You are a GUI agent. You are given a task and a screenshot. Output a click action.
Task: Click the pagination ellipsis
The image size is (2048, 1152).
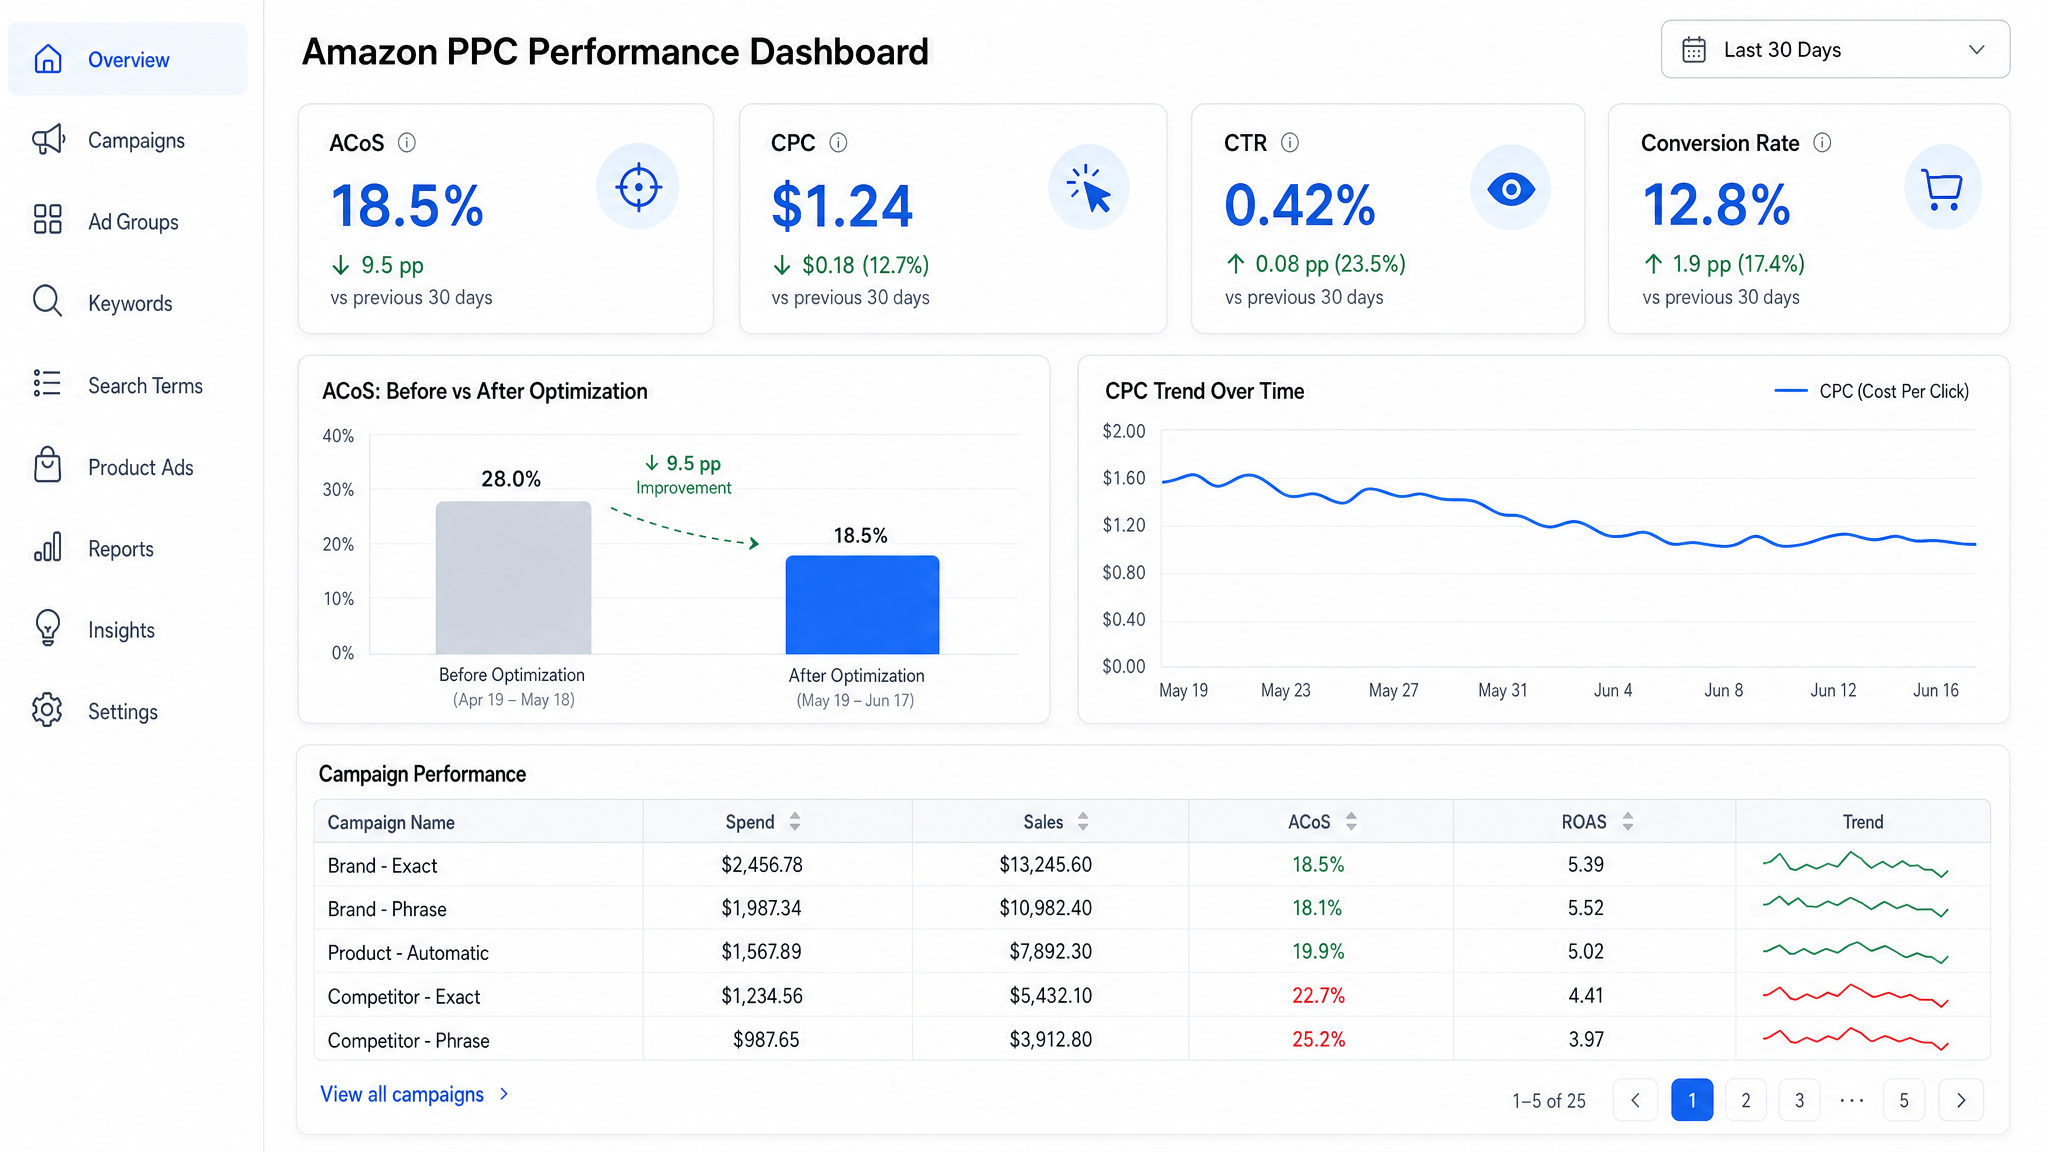click(1852, 1100)
